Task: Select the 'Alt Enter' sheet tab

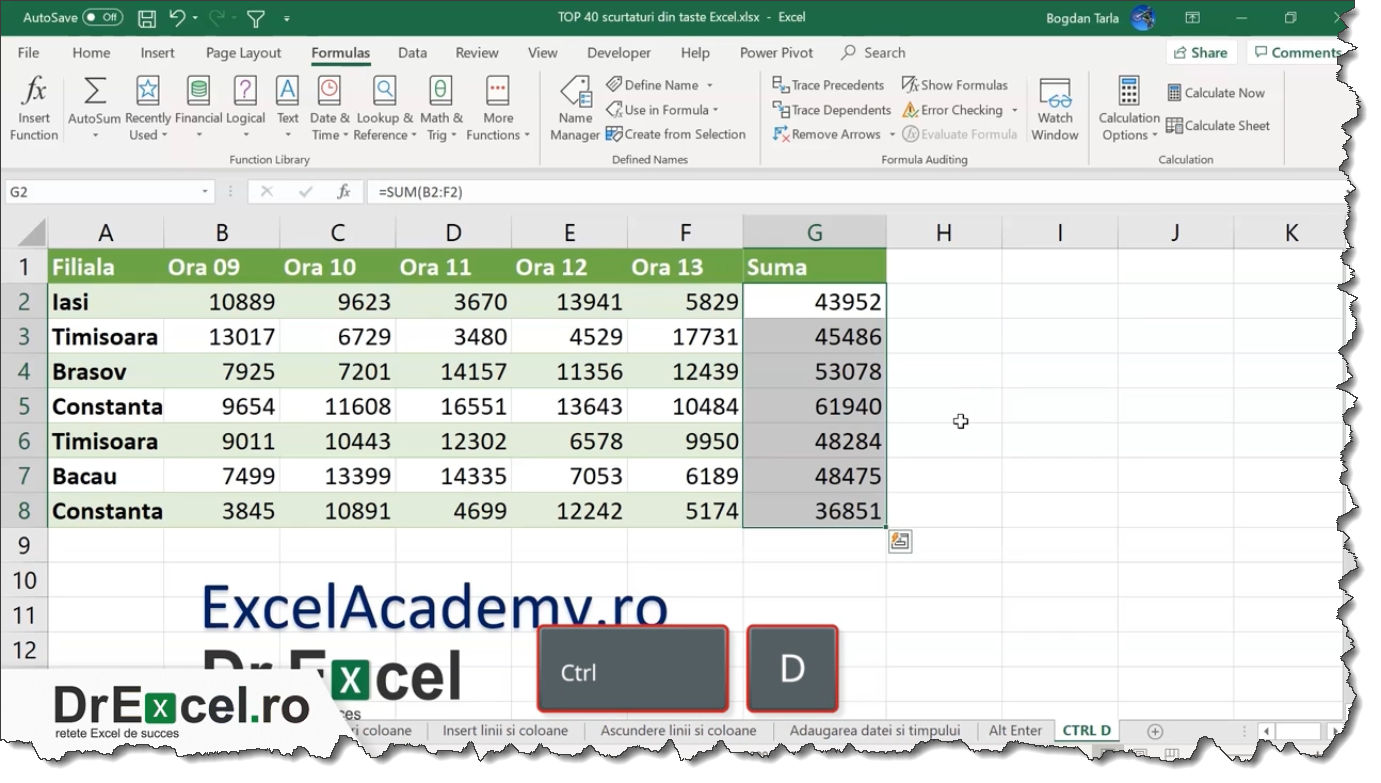Action: pyautogui.click(x=1015, y=730)
